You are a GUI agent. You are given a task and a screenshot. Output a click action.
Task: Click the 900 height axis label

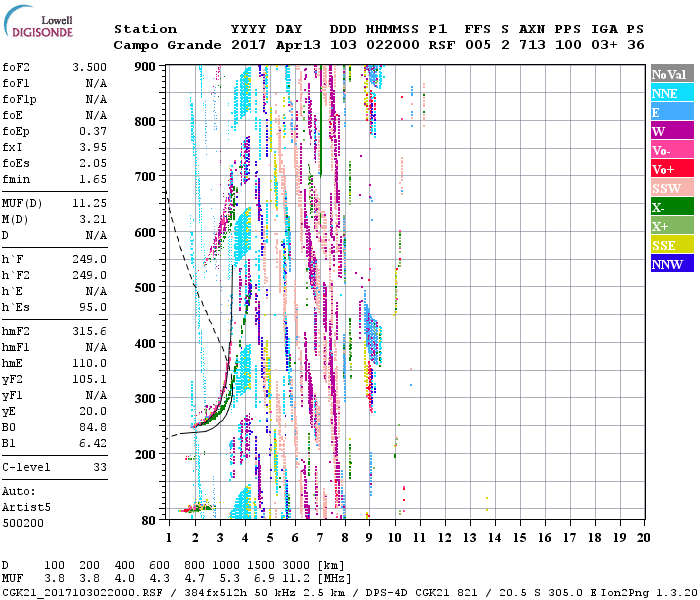click(146, 66)
